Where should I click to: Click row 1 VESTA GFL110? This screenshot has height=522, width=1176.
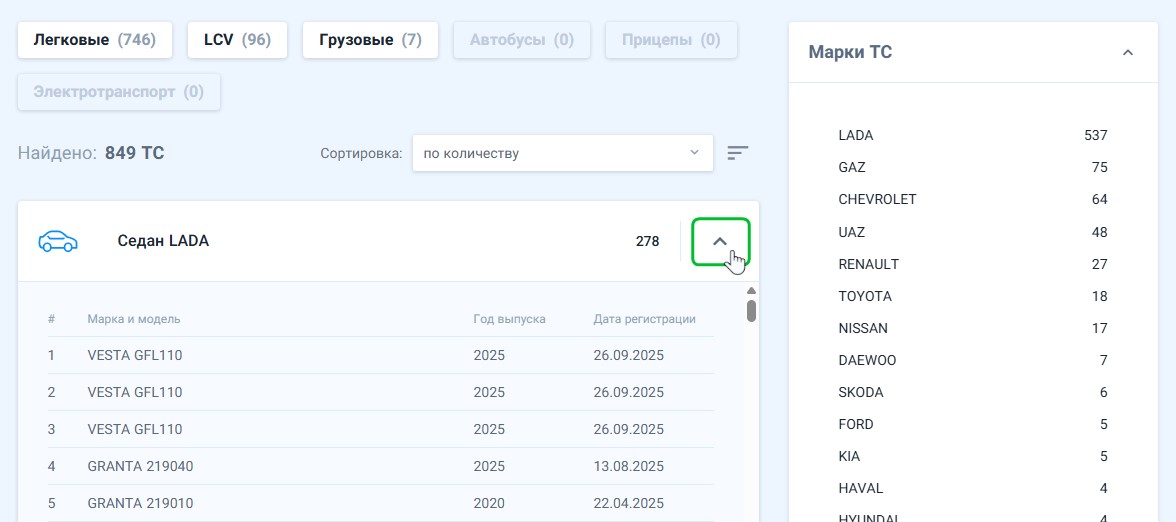(381, 356)
